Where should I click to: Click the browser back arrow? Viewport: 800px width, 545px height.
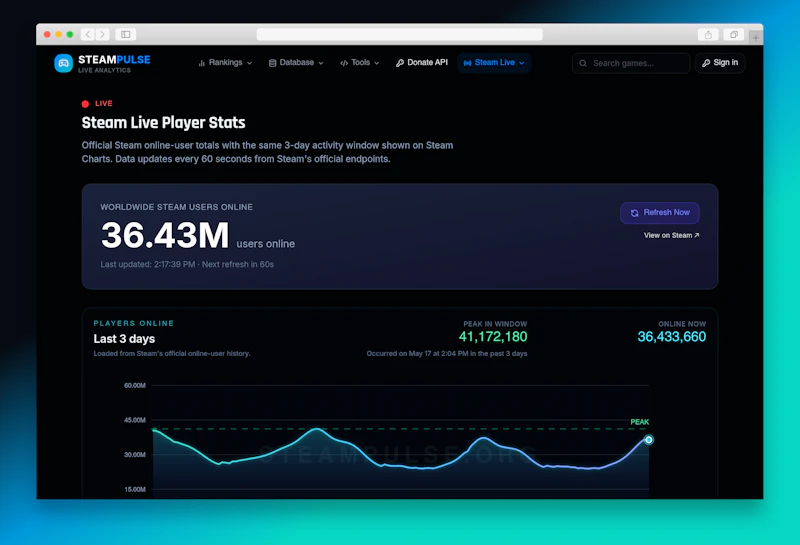pos(88,34)
